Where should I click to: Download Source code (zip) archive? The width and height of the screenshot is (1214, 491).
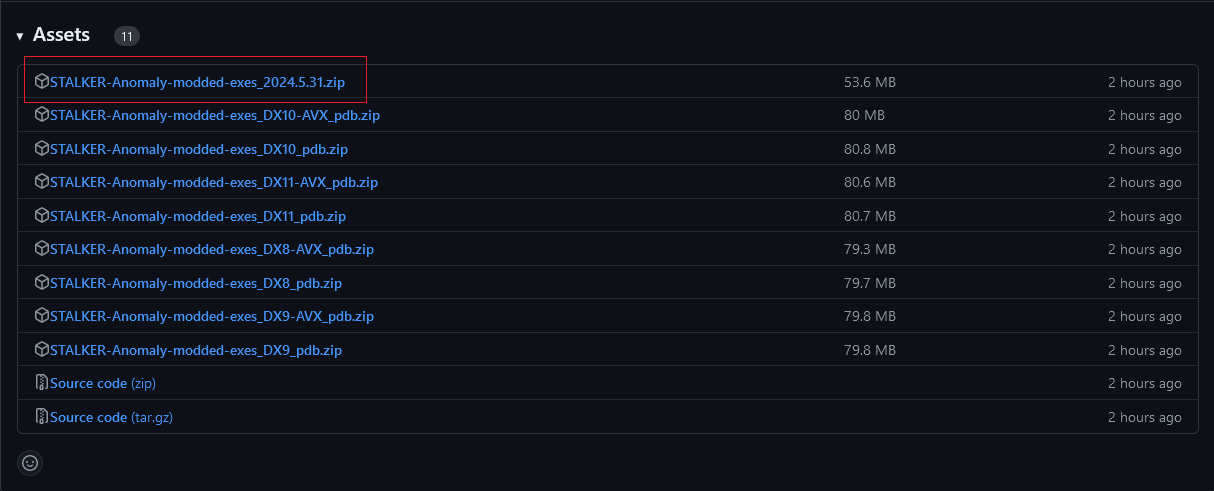click(x=102, y=383)
